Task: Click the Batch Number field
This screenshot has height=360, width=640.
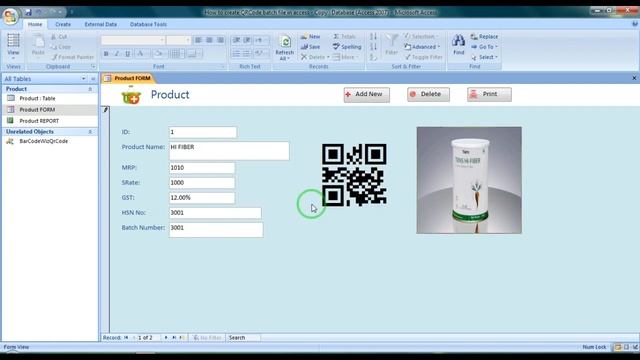Action: [216, 230]
